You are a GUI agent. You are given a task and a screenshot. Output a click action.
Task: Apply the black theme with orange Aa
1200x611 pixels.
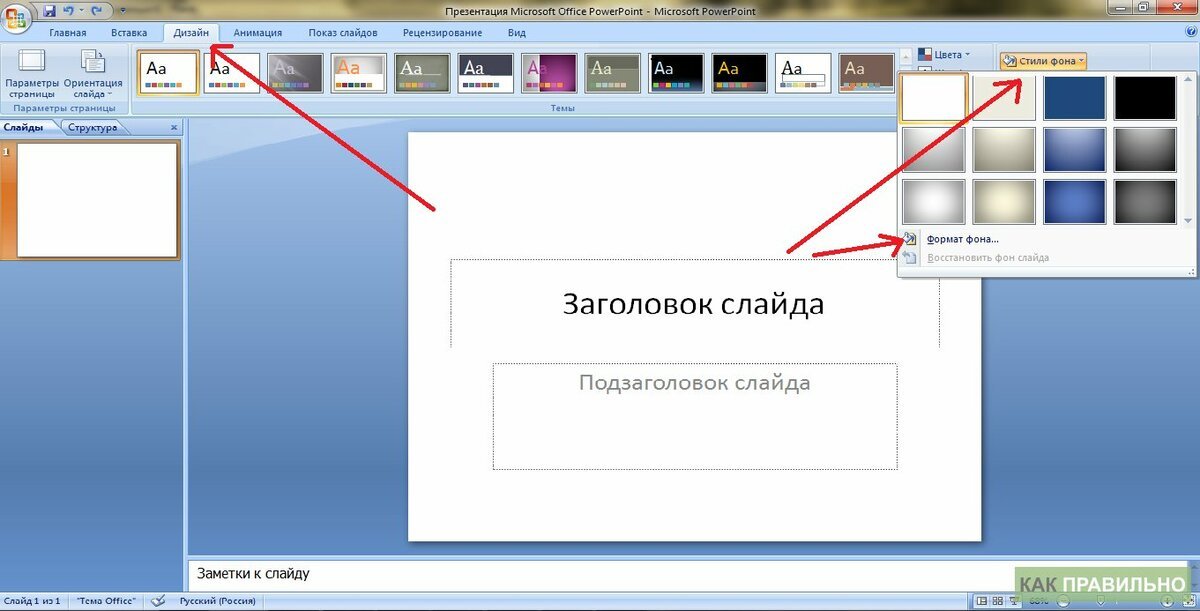tap(740, 73)
